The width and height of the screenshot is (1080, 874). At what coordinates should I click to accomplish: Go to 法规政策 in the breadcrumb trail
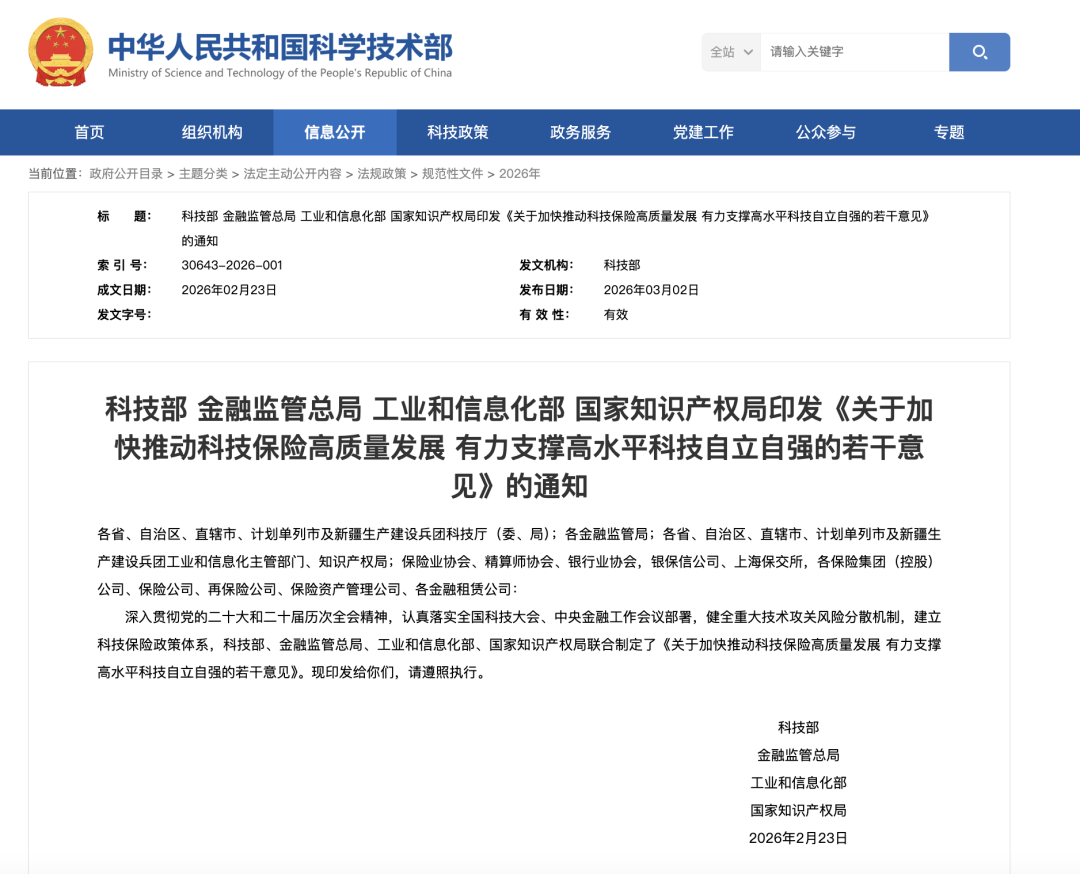[x=377, y=172]
